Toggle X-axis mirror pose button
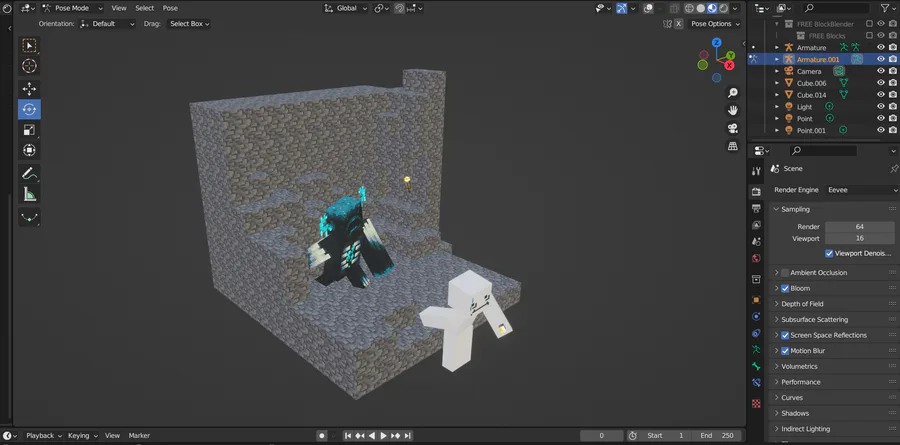This screenshot has height=445, width=900. tap(678, 24)
